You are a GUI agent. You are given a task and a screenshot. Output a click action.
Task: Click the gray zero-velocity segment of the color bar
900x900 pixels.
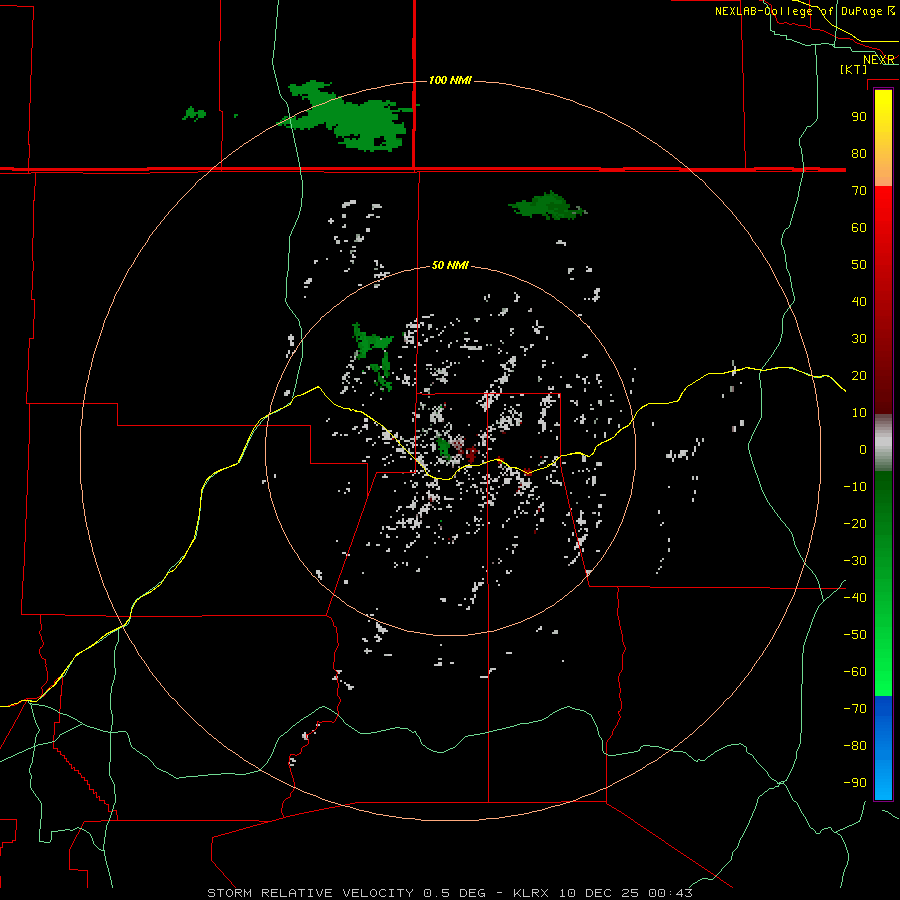(x=883, y=443)
